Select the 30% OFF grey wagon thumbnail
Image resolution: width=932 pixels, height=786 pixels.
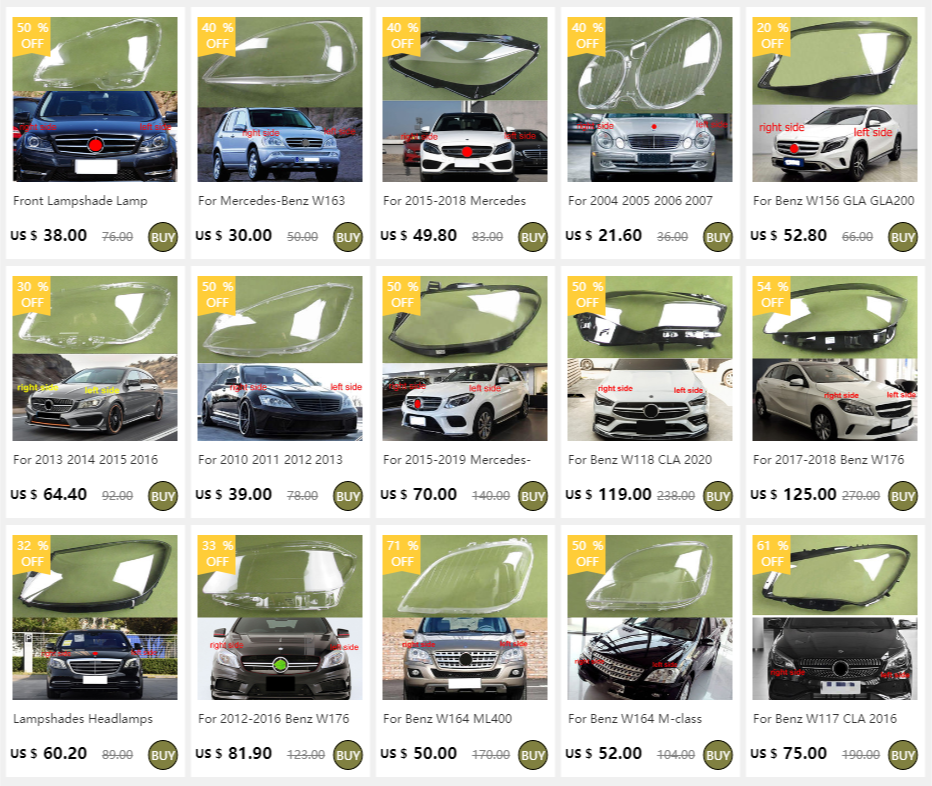(x=95, y=358)
